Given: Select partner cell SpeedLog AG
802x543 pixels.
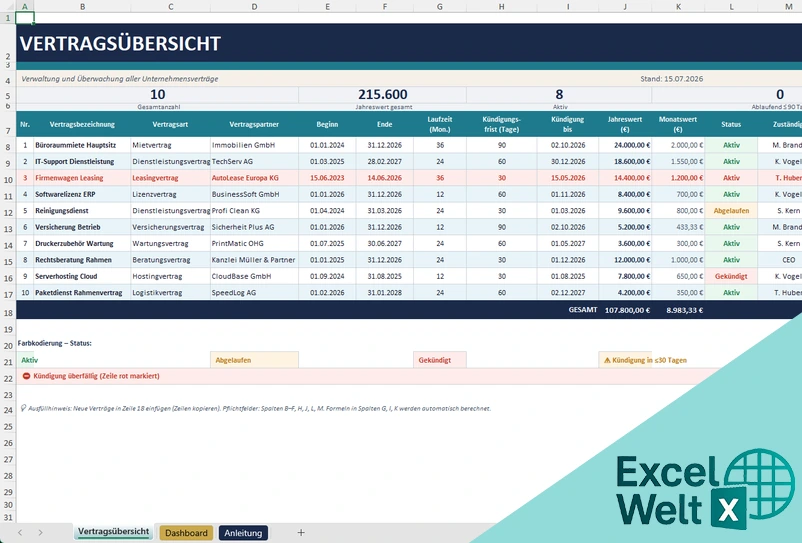Looking at the screenshot, I should click(x=254, y=292).
